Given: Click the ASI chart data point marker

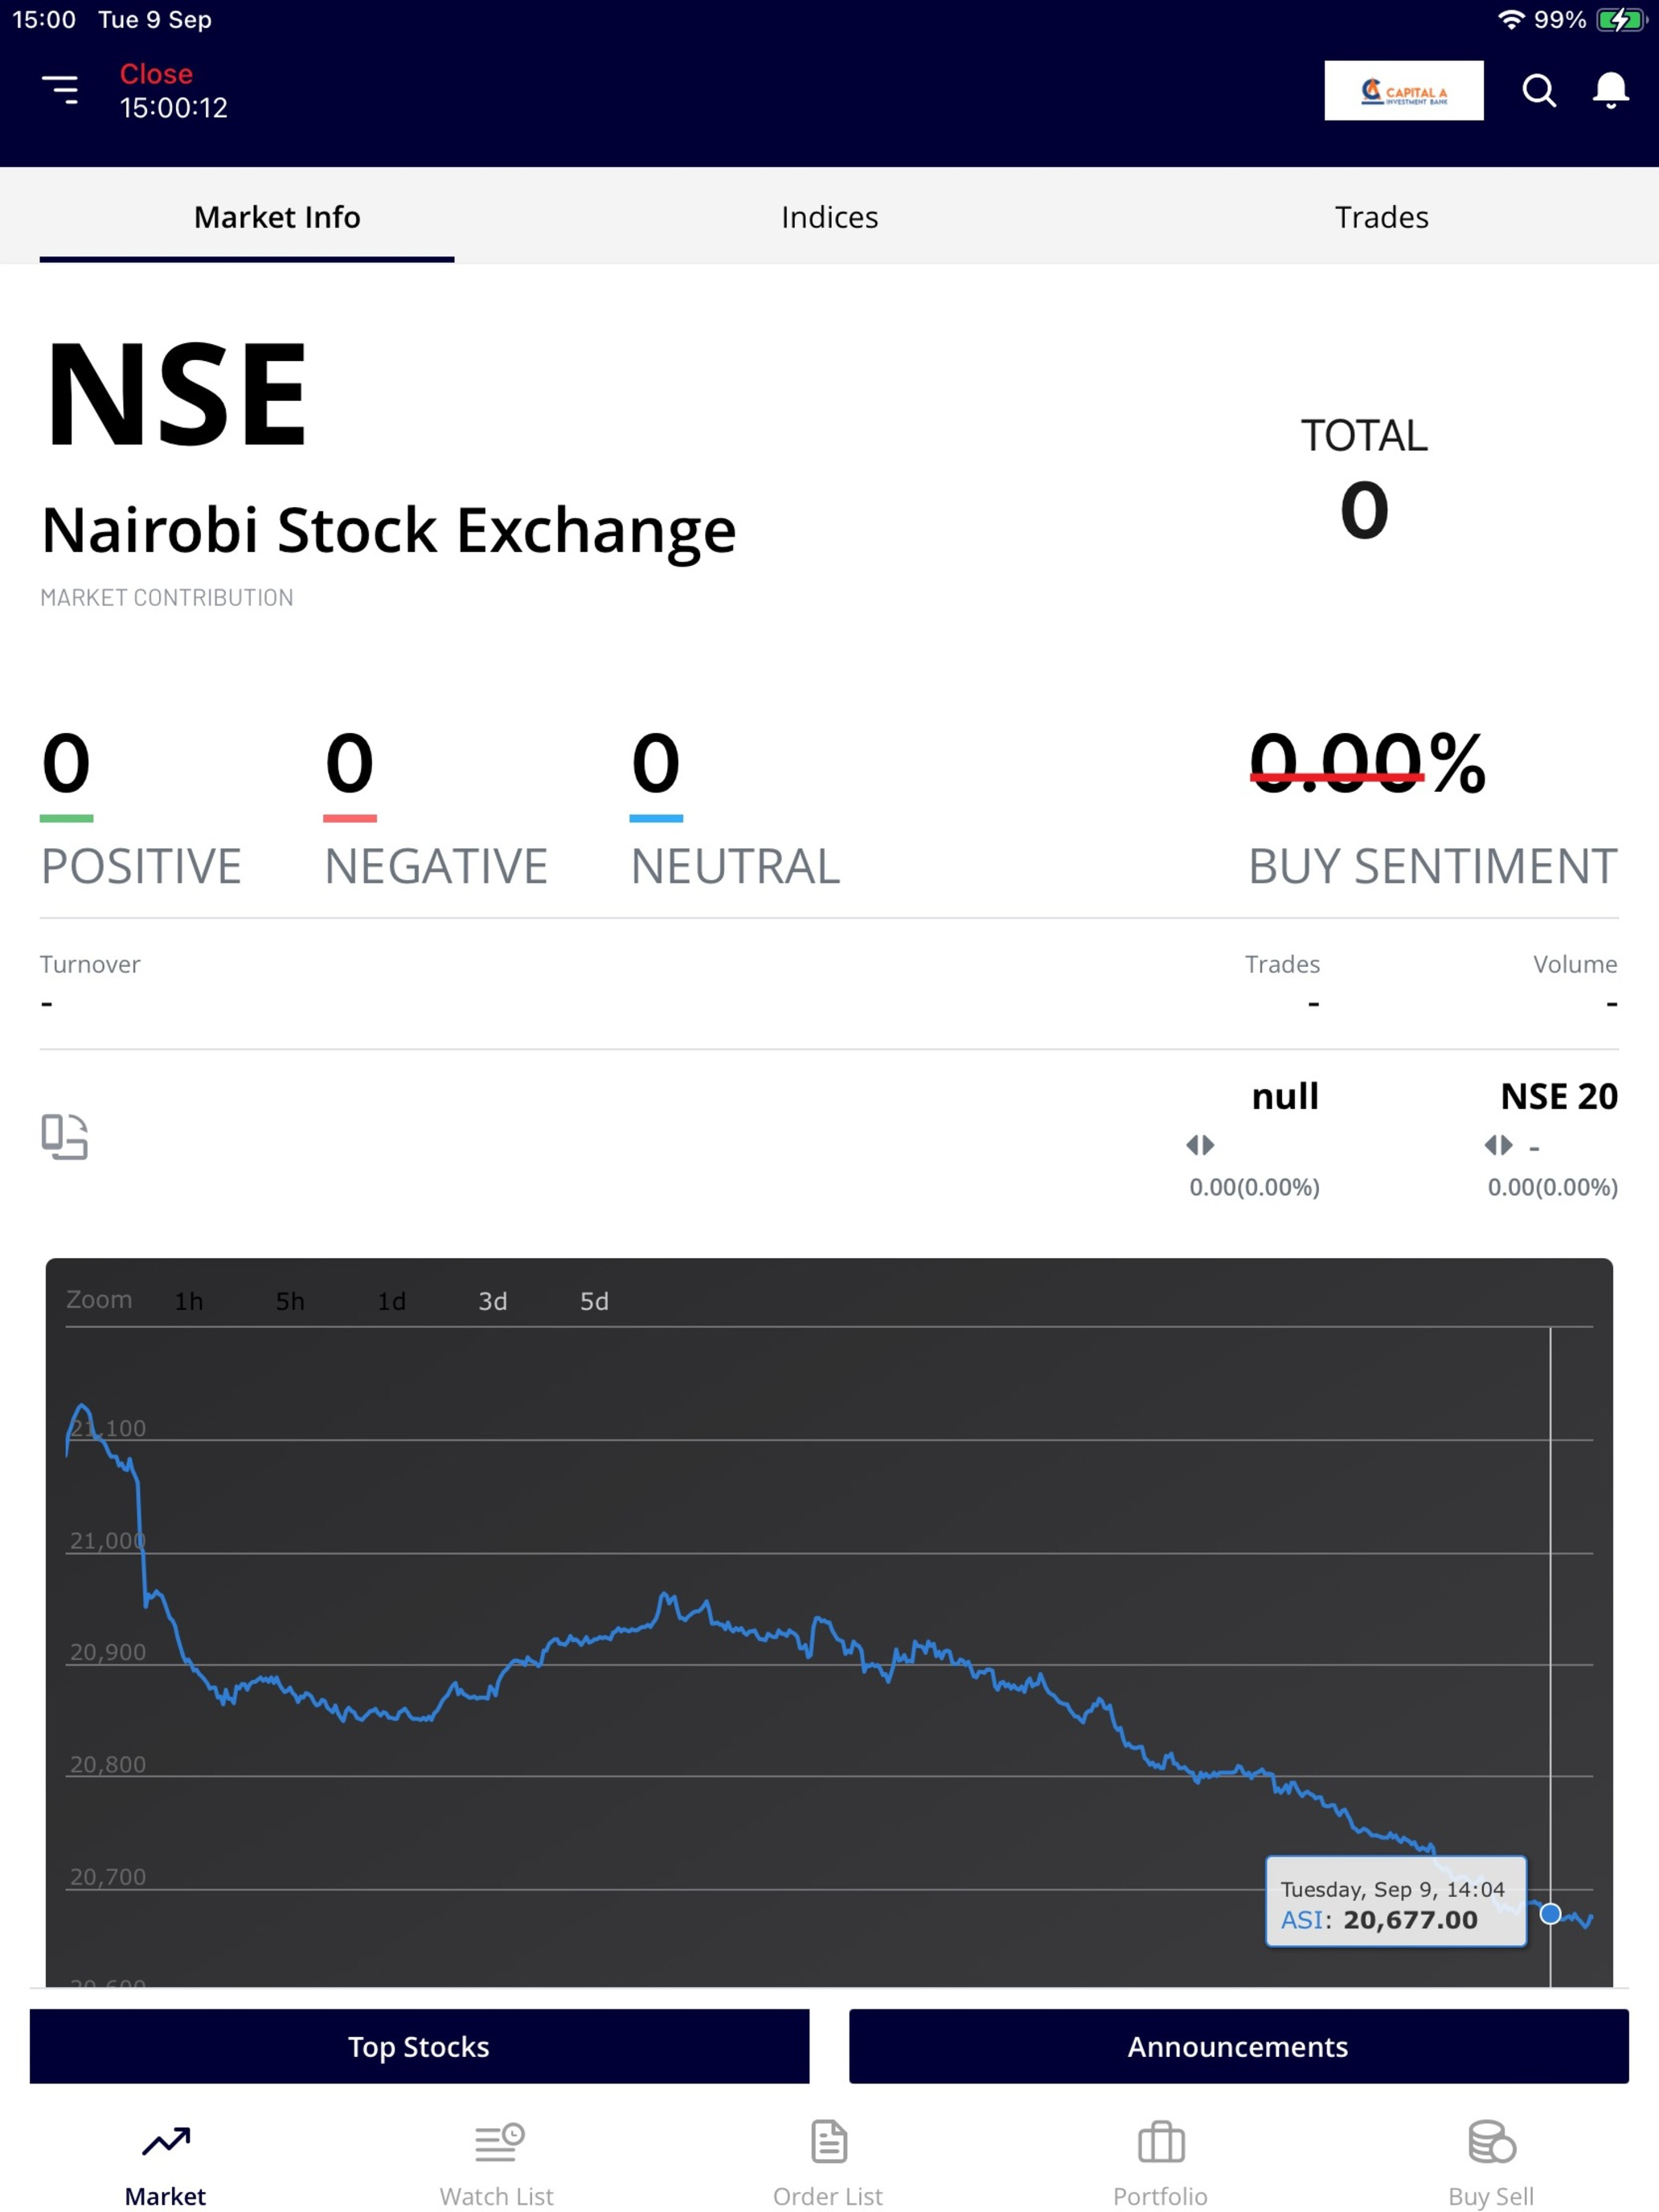Looking at the screenshot, I should [x=1550, y=1914].
